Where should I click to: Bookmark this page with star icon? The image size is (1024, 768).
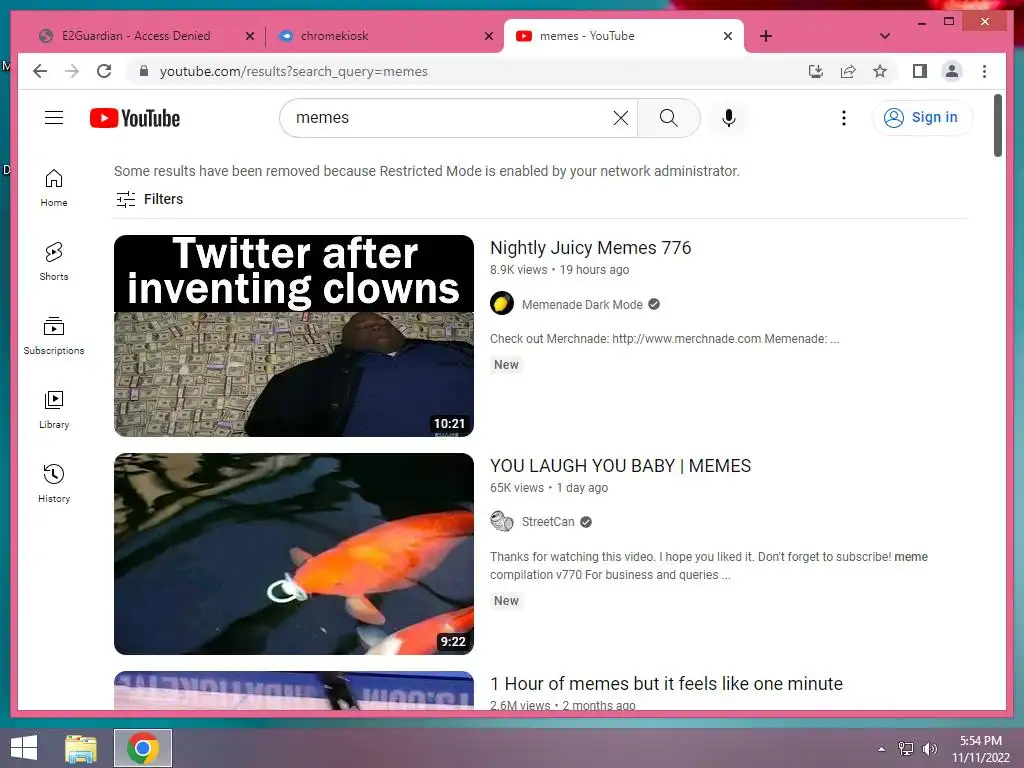[x=880, y=71]
